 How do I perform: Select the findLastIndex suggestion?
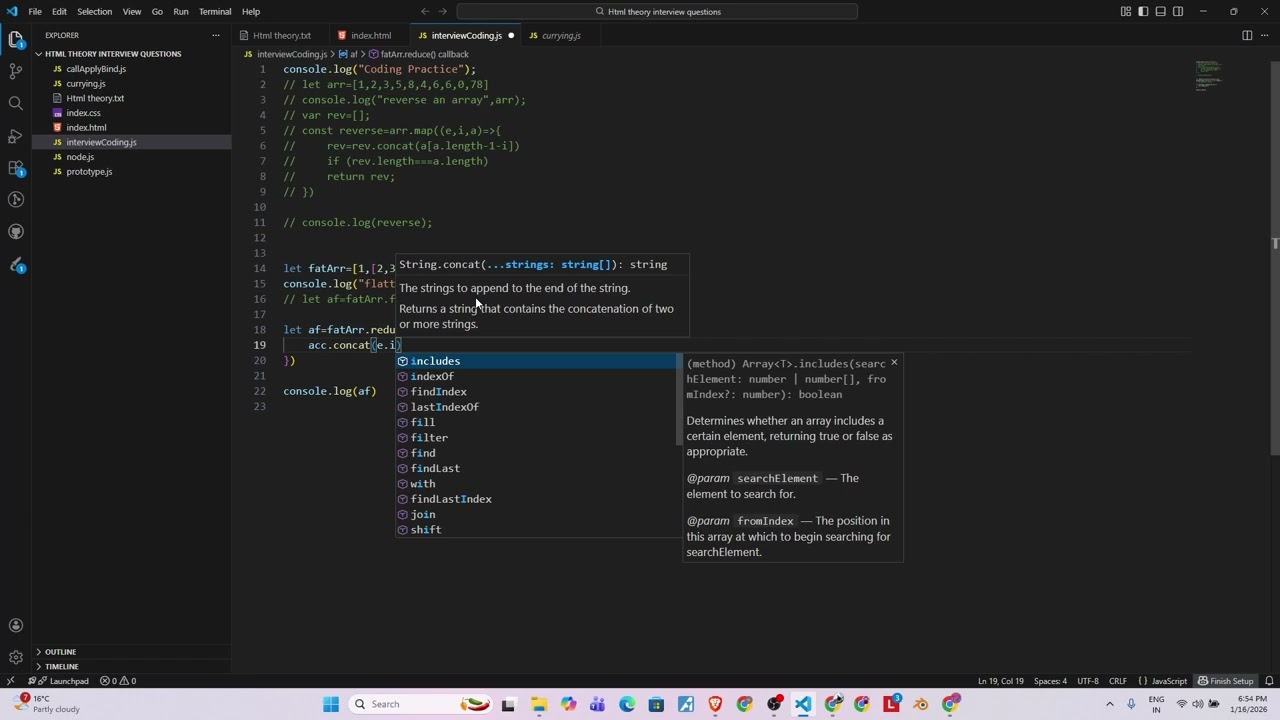pos(538,499)
